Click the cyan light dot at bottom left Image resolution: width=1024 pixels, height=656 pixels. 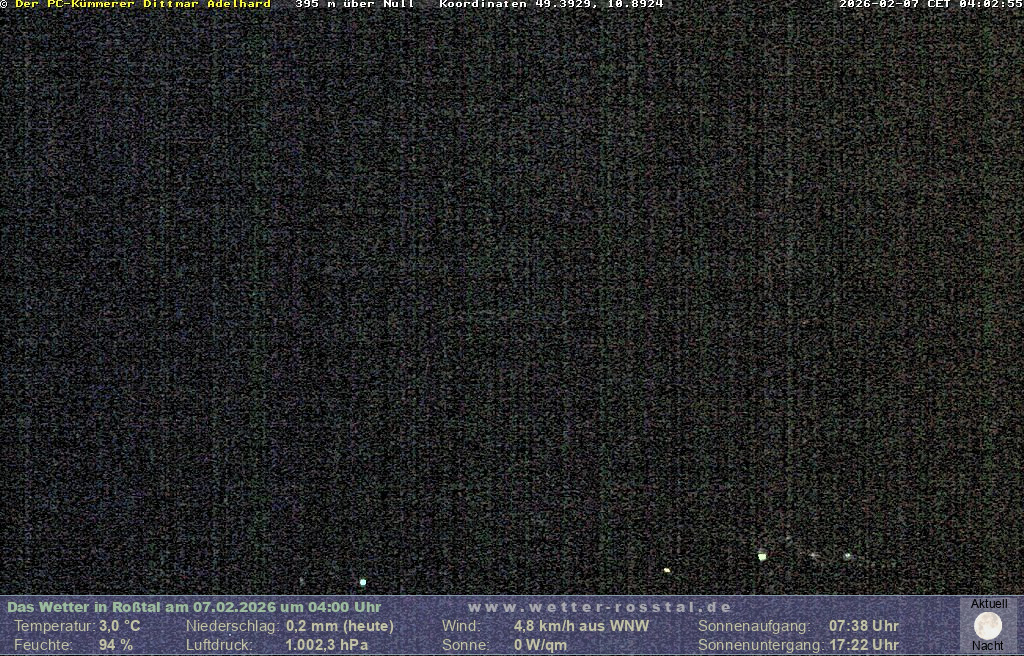(363, 582)
